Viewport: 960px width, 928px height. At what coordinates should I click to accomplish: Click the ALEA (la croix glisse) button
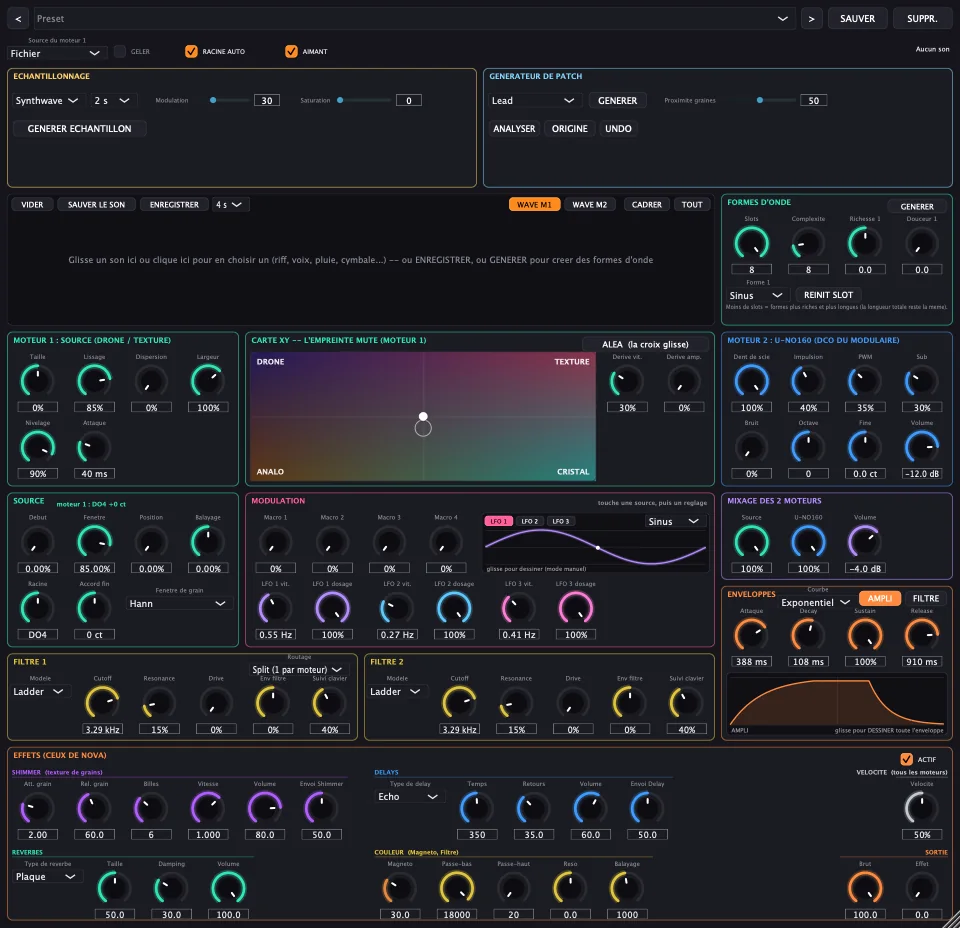[645, 344]
